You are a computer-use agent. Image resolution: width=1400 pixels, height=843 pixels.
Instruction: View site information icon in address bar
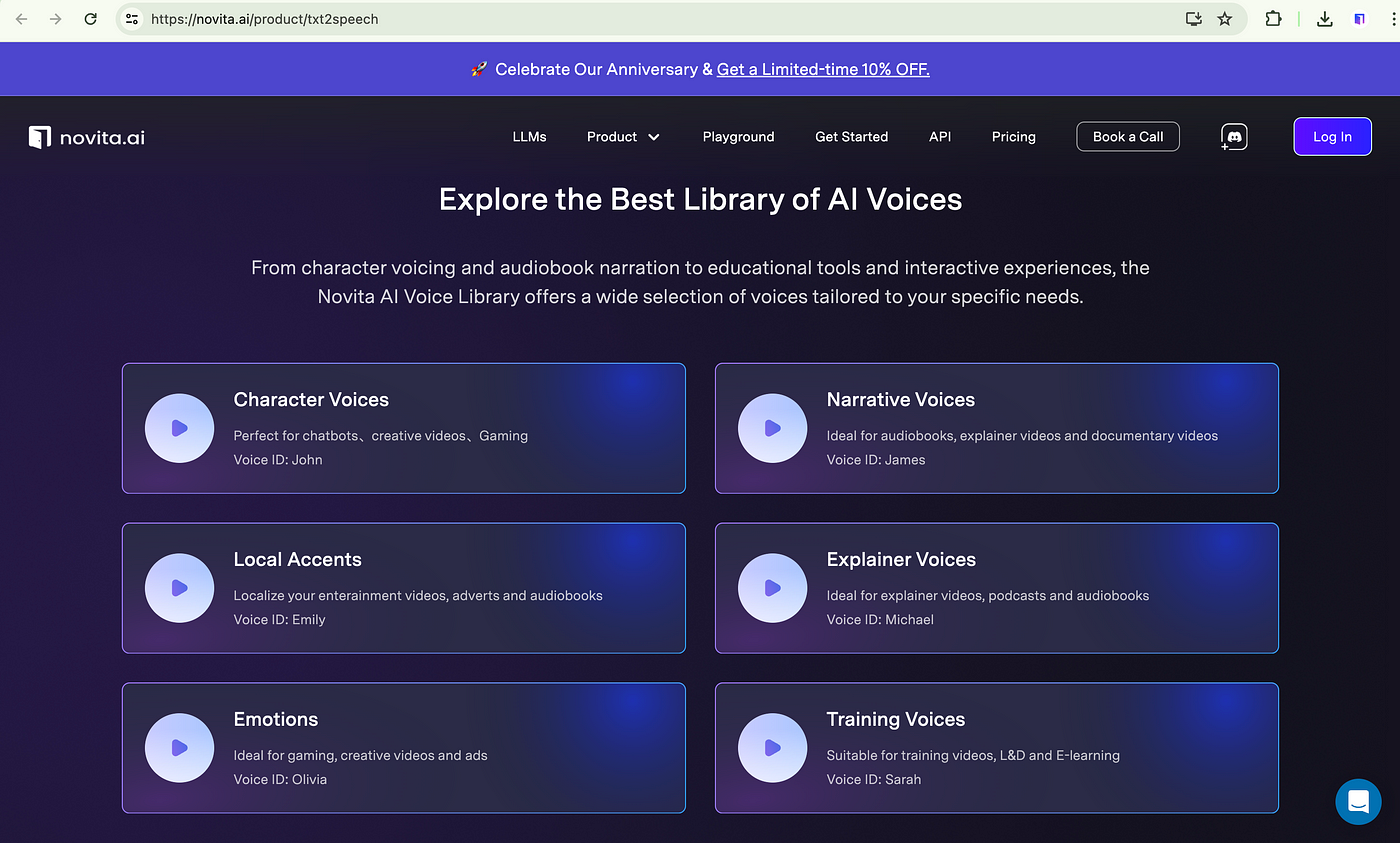[132, 19]
